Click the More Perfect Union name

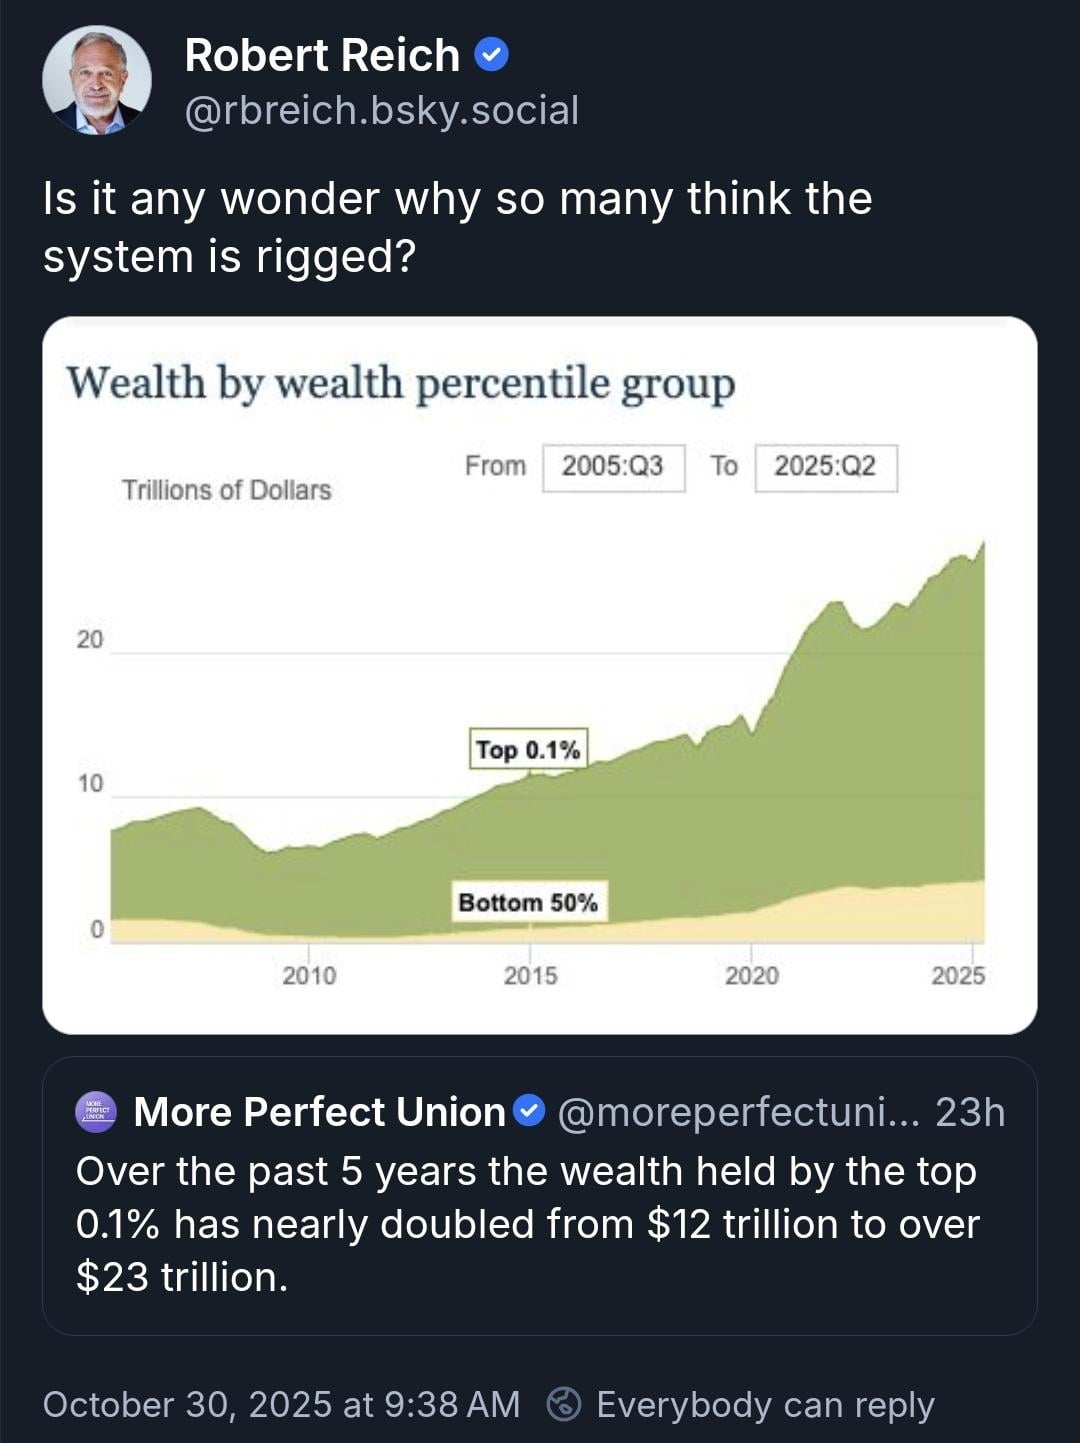tap(320, 1111)
